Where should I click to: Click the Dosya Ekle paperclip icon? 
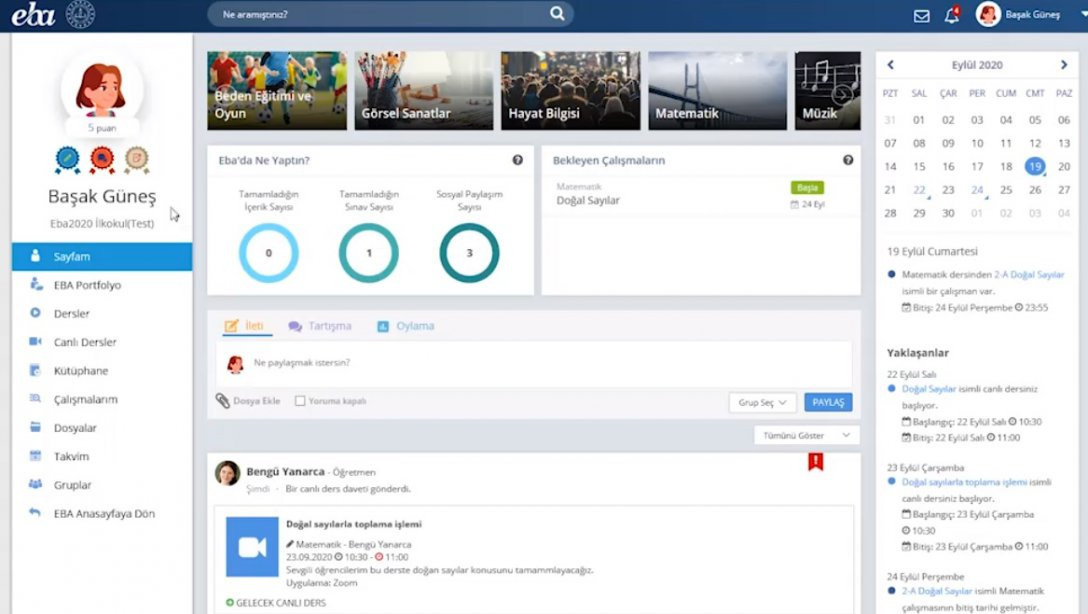click(x=223, y=401)
